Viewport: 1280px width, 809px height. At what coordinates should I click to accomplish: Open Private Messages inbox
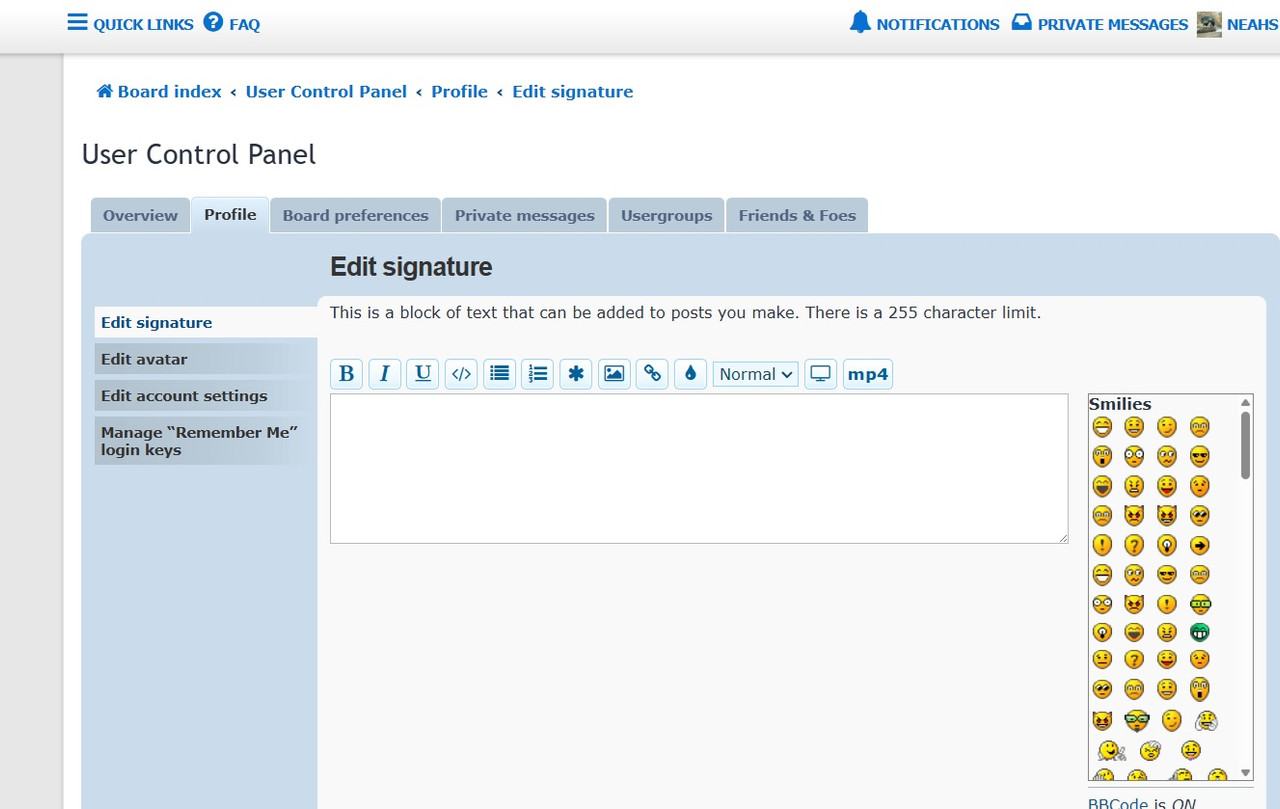tap(1100, 24)
